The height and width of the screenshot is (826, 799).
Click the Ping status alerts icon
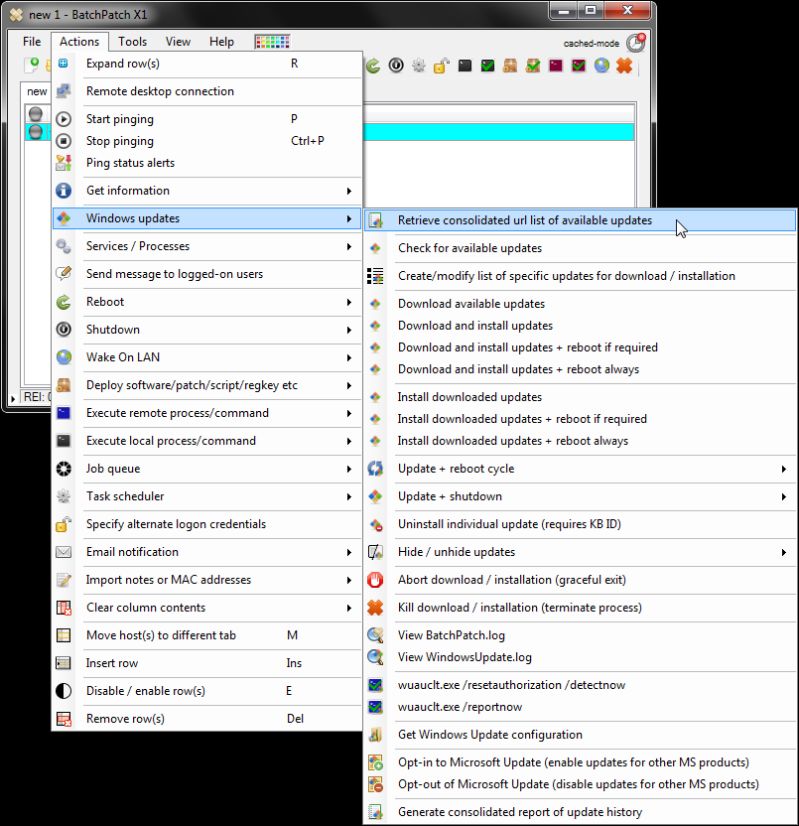64,163
